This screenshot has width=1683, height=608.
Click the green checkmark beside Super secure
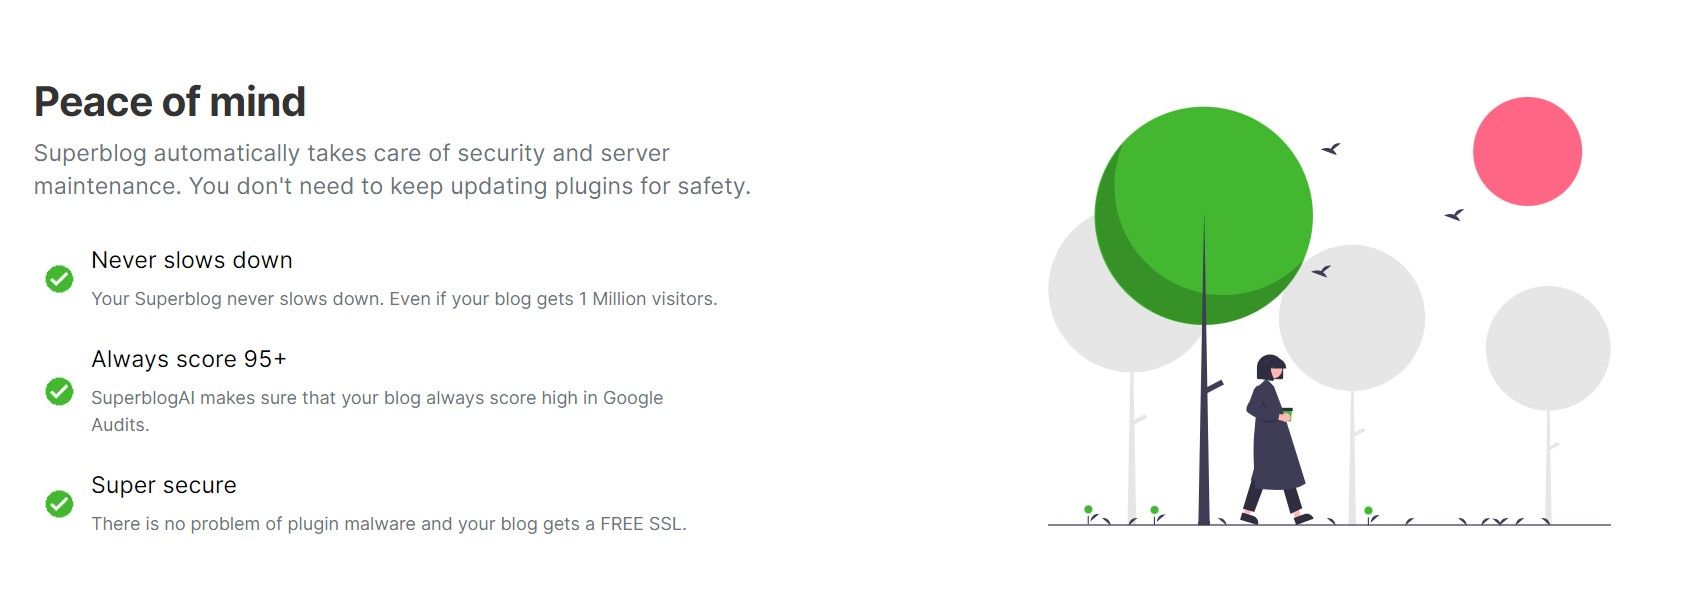click(x=59, y=503)
